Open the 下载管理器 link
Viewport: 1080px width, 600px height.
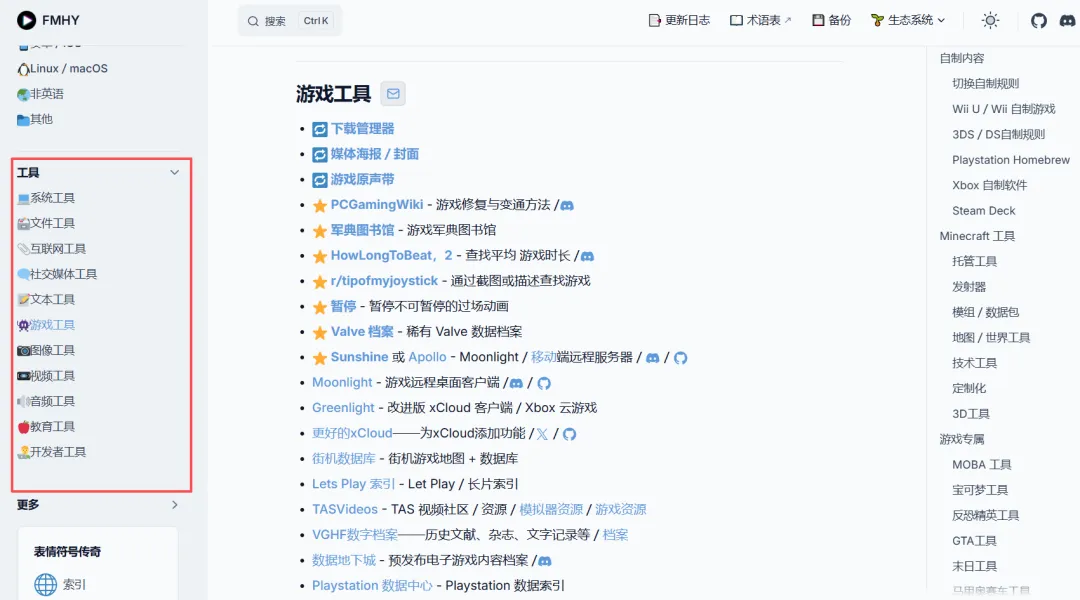tap(362, 129)
